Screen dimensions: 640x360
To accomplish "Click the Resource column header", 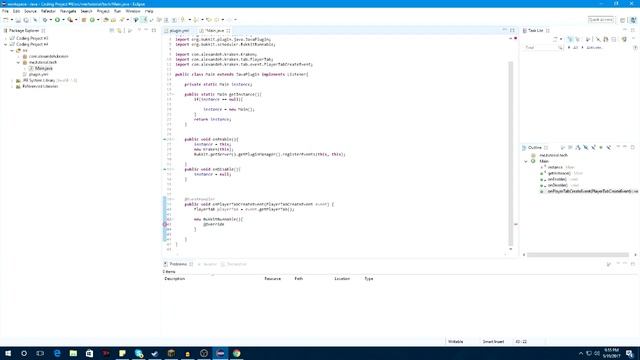I will pyautogui.click(x=273, y=279).
